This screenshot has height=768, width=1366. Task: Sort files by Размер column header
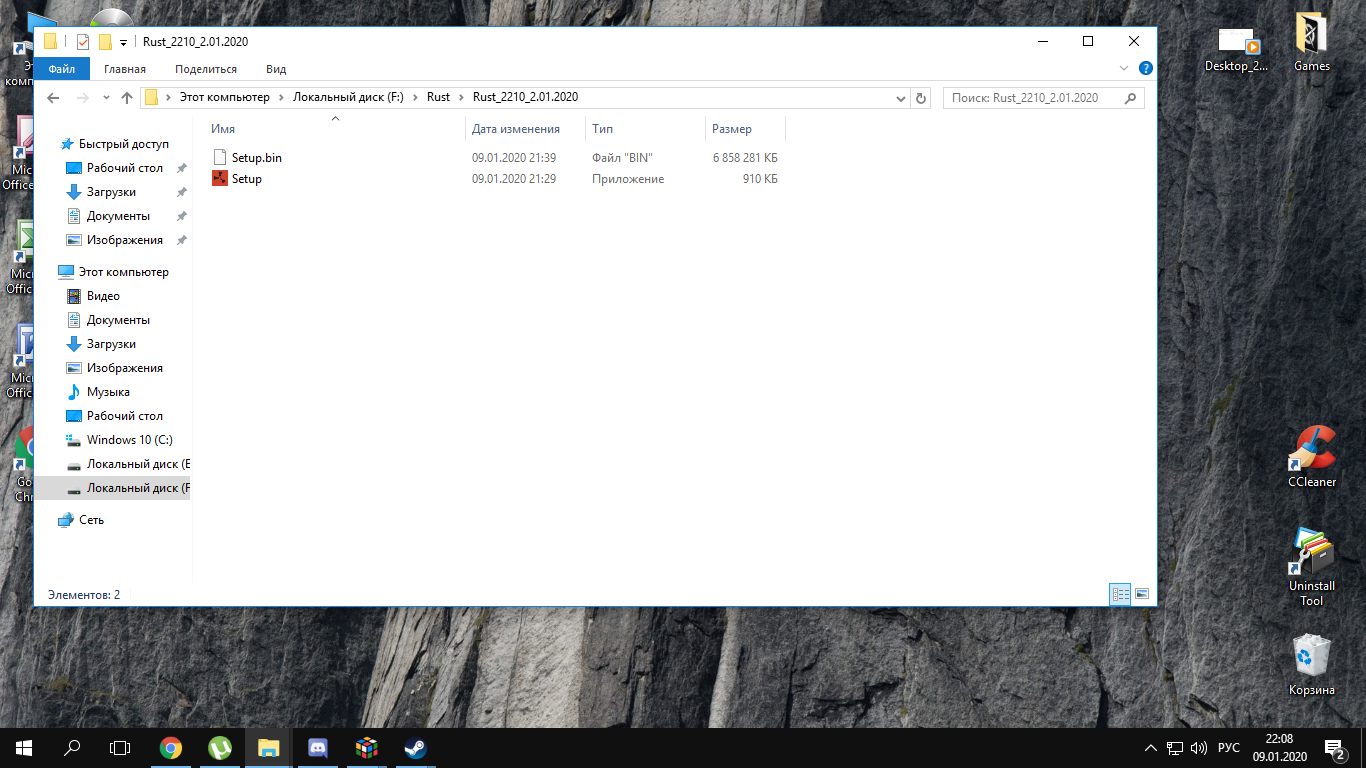(732, 129)
